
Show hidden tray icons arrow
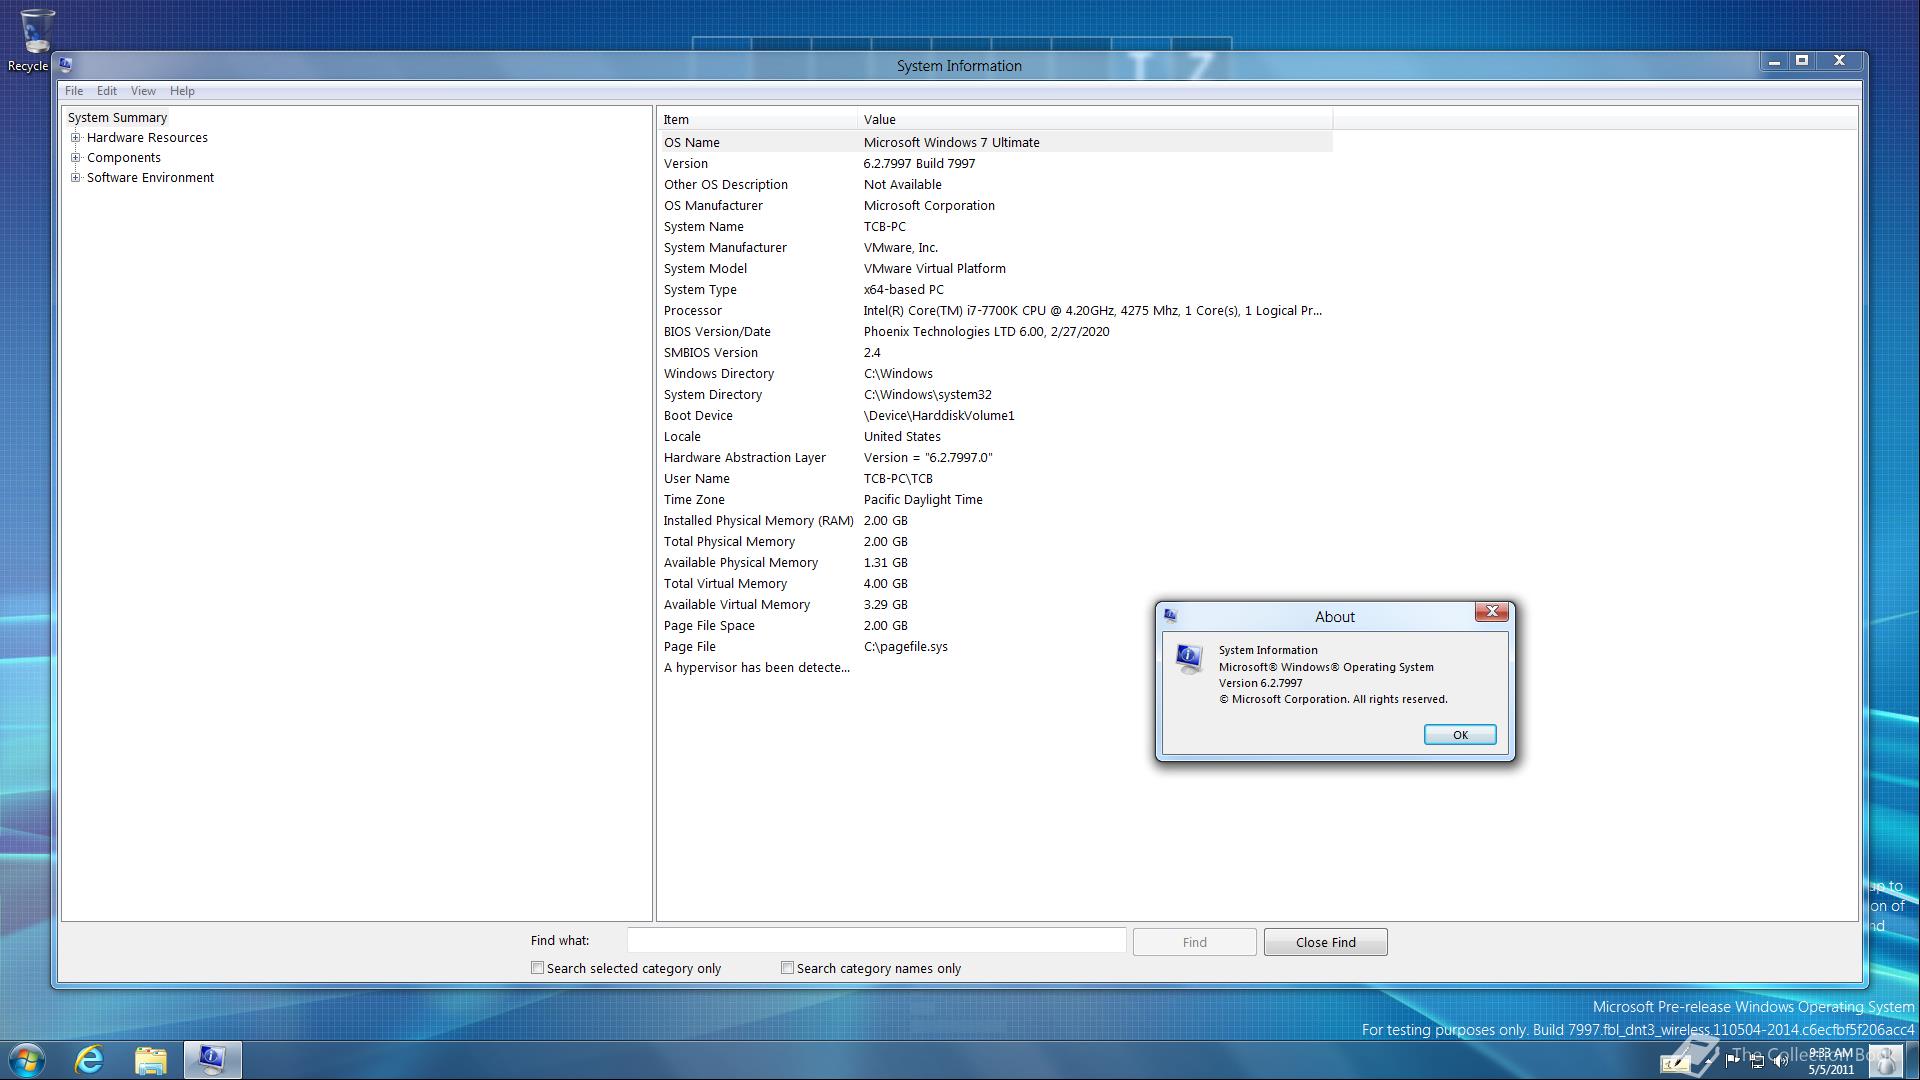pos(1709,1061)
